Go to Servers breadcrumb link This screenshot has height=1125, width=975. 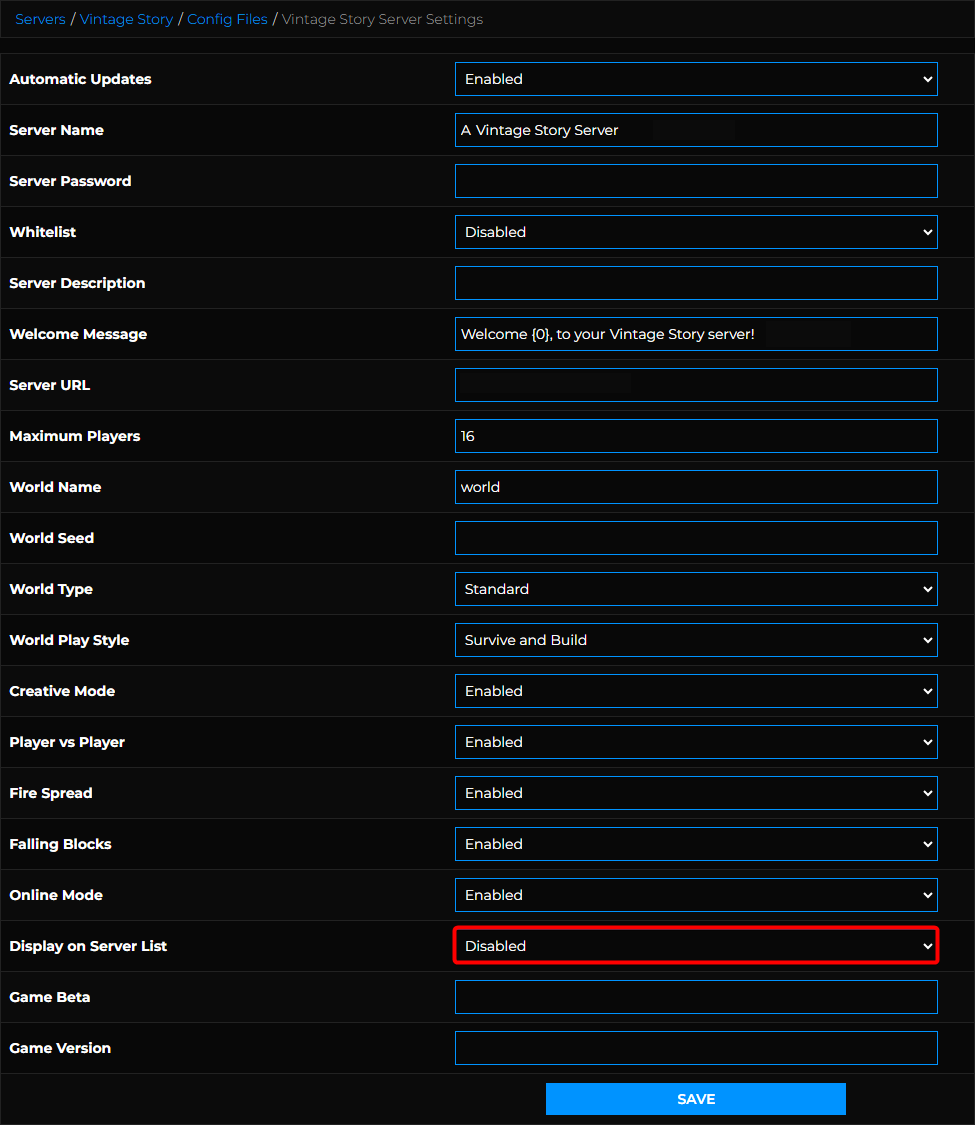coord(40,19)
